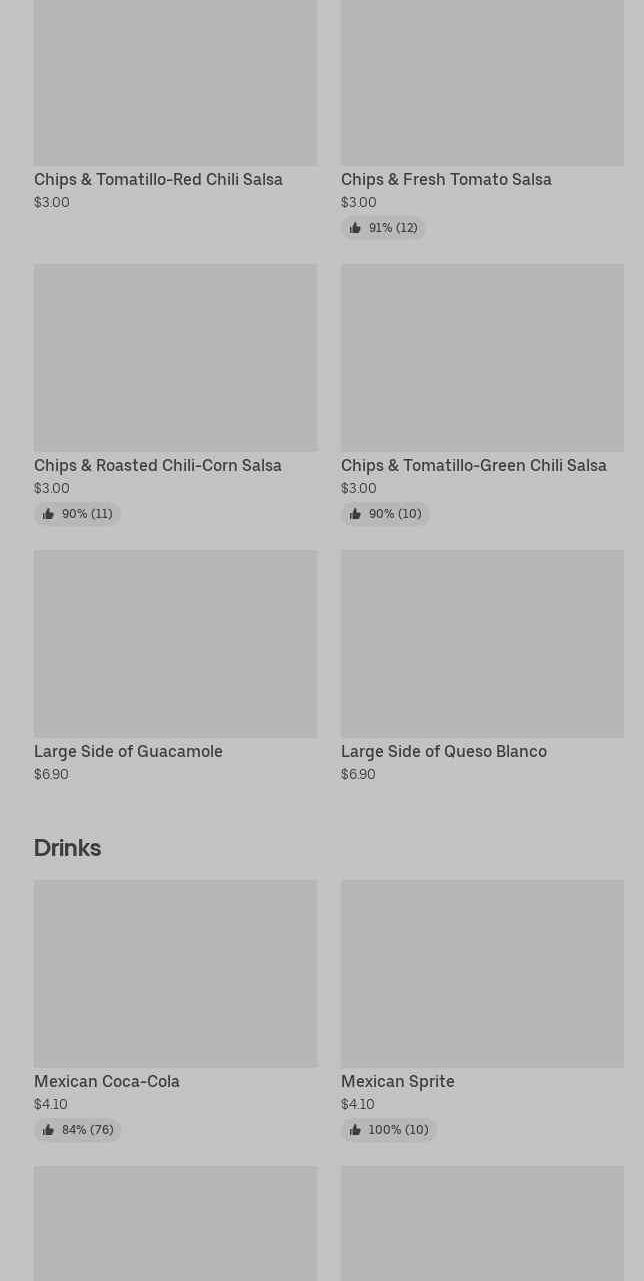This screenshot has height=1281, width=644.
Task: Click the Mexican Coca-Cola item name
Action: coord(107,1081)
